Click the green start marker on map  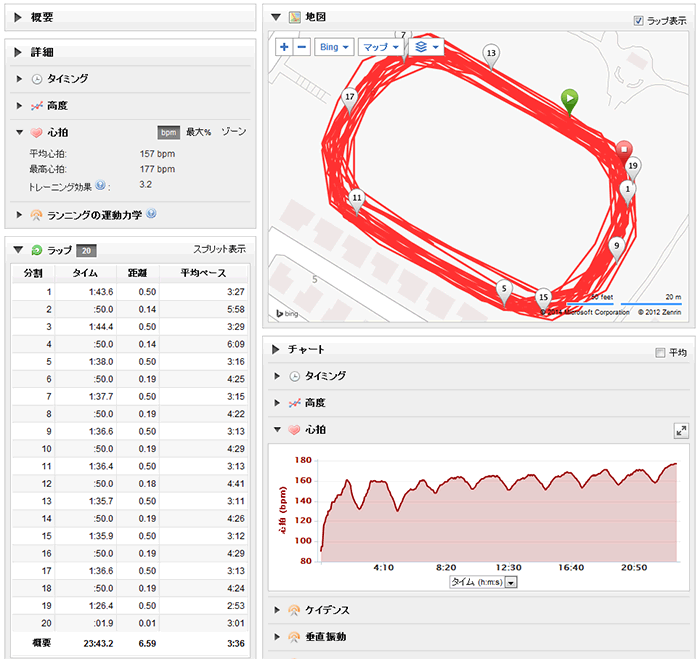569,97
